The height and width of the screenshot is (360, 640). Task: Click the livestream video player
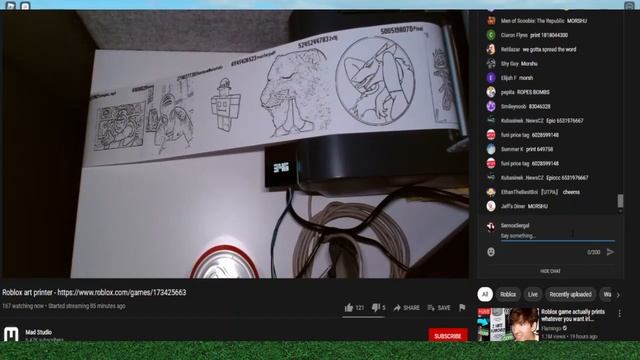pos(234,144)
